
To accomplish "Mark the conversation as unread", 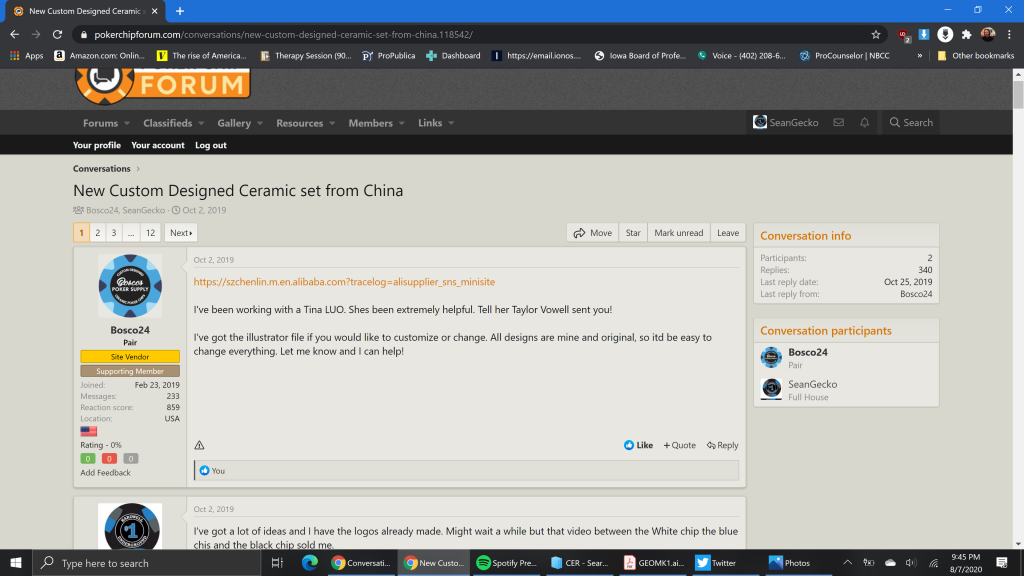I will click(x=678, y=233).
